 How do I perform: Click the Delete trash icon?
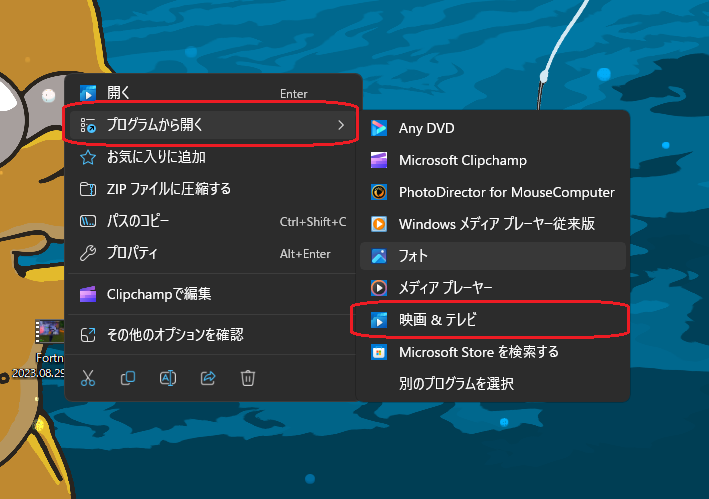248,378
